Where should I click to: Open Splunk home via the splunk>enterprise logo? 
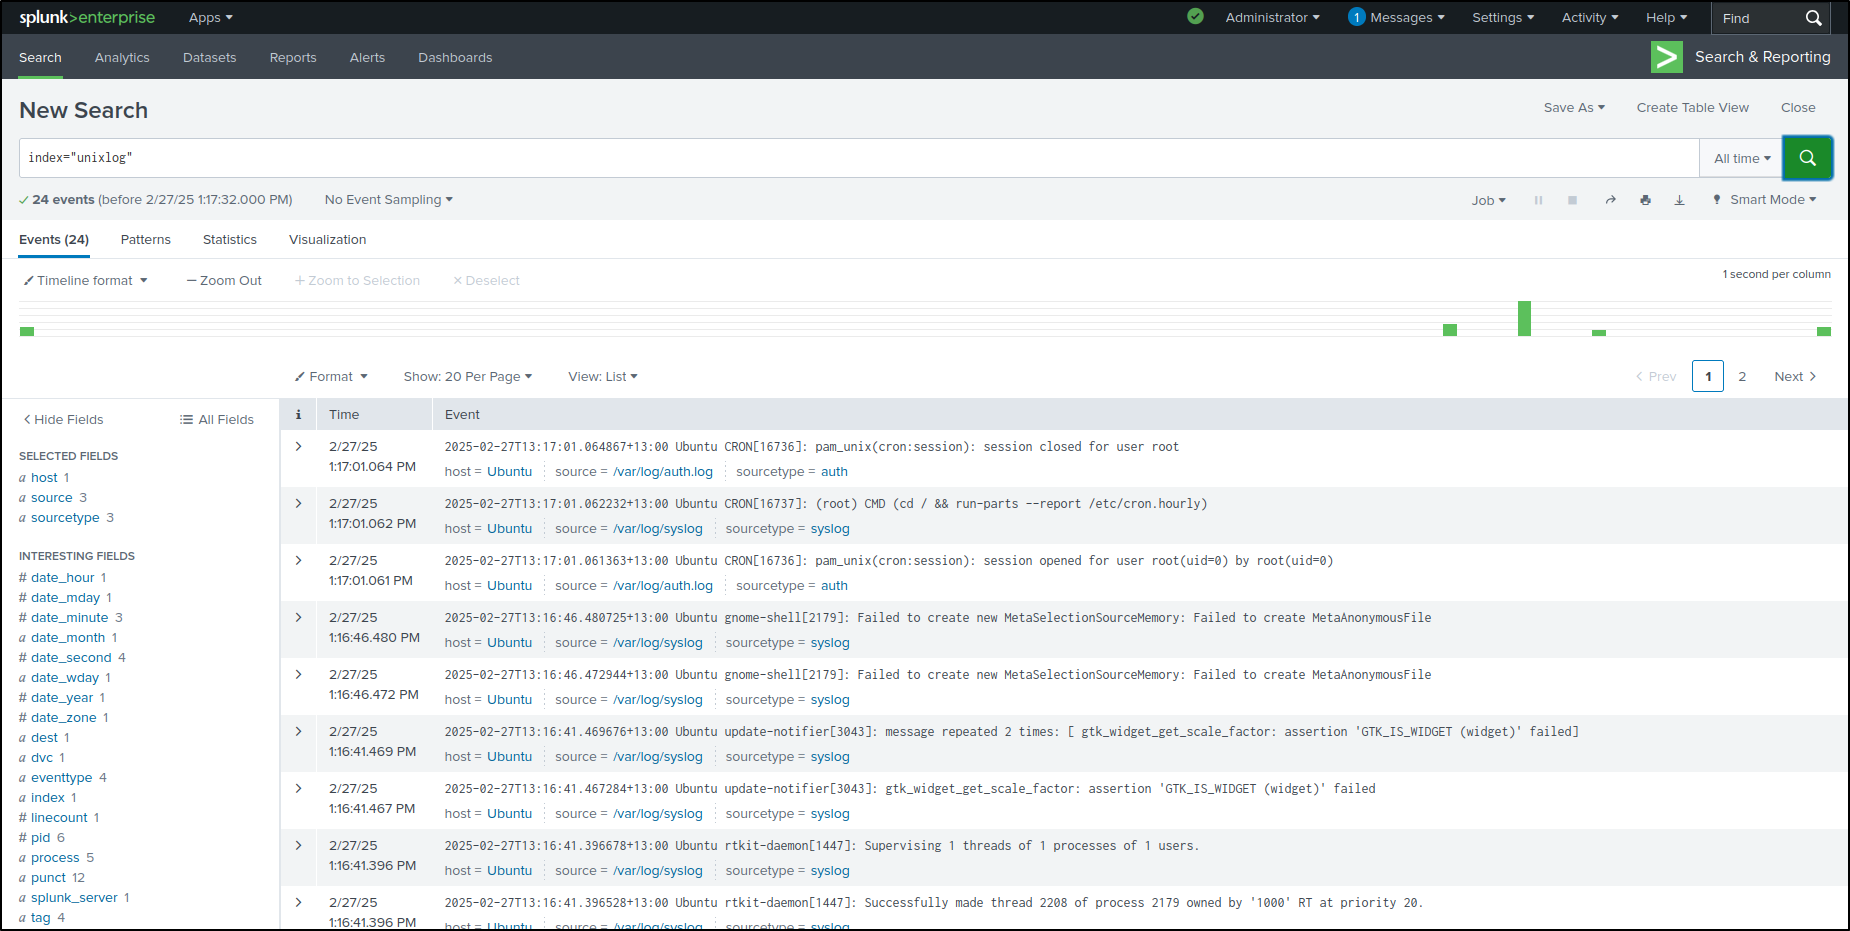[x=87, y=17]
